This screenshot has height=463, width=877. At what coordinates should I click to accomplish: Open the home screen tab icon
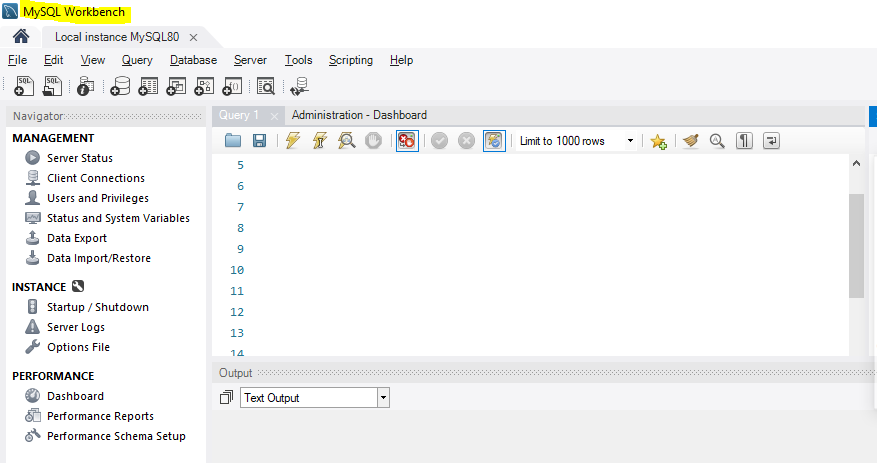point(21,37)
